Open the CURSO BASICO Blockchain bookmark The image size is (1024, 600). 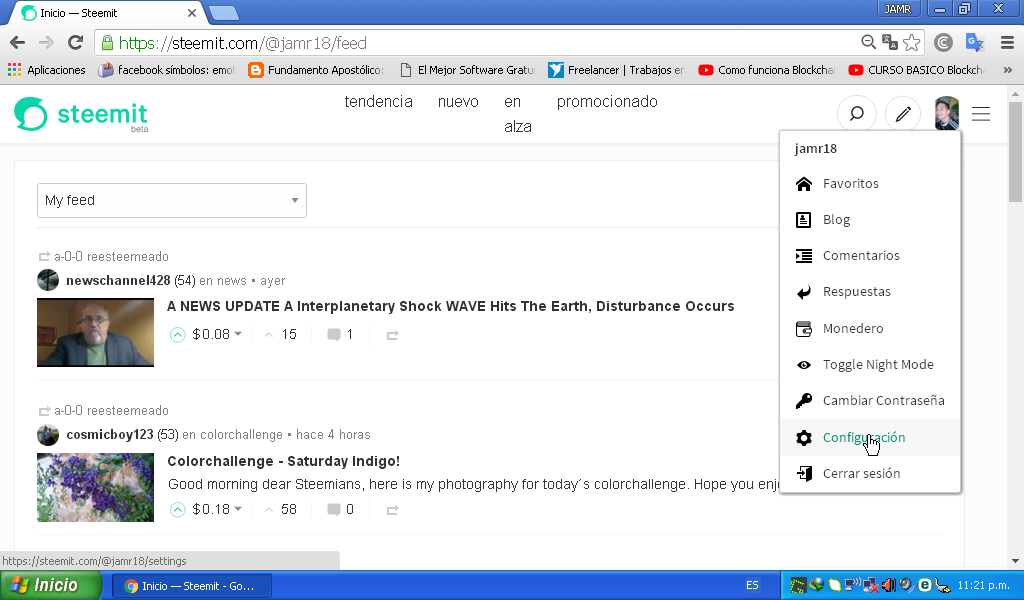[916, 70]
